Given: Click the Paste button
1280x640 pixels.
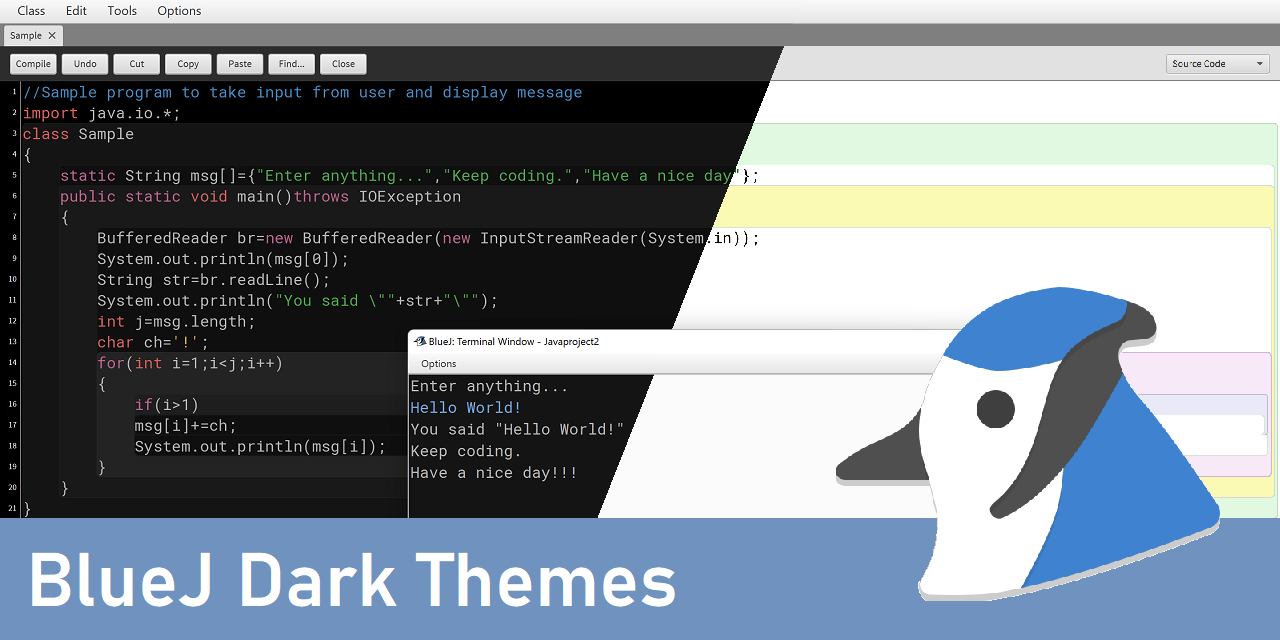Looking at the screenshot, I should point(240,64).
